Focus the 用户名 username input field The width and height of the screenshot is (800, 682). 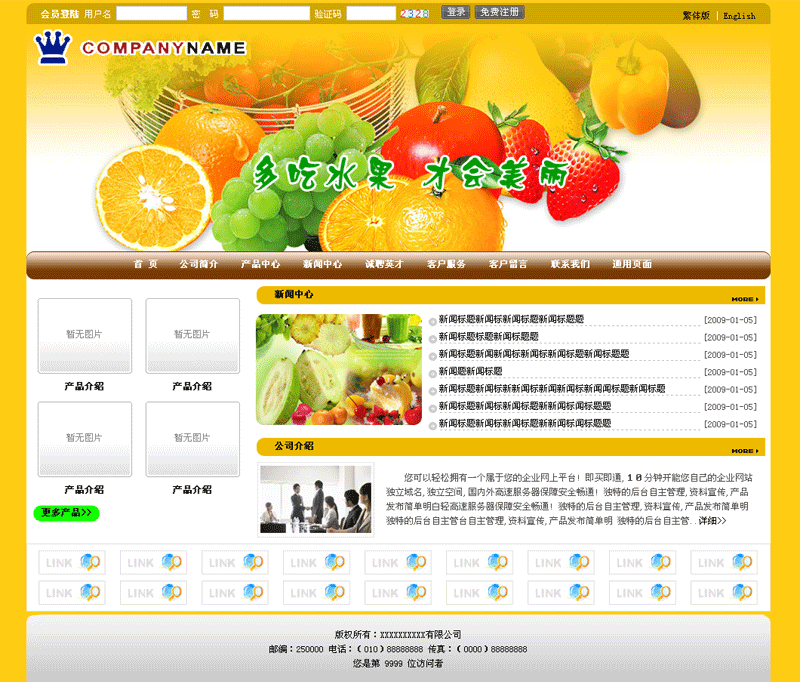tap(151, 14)
